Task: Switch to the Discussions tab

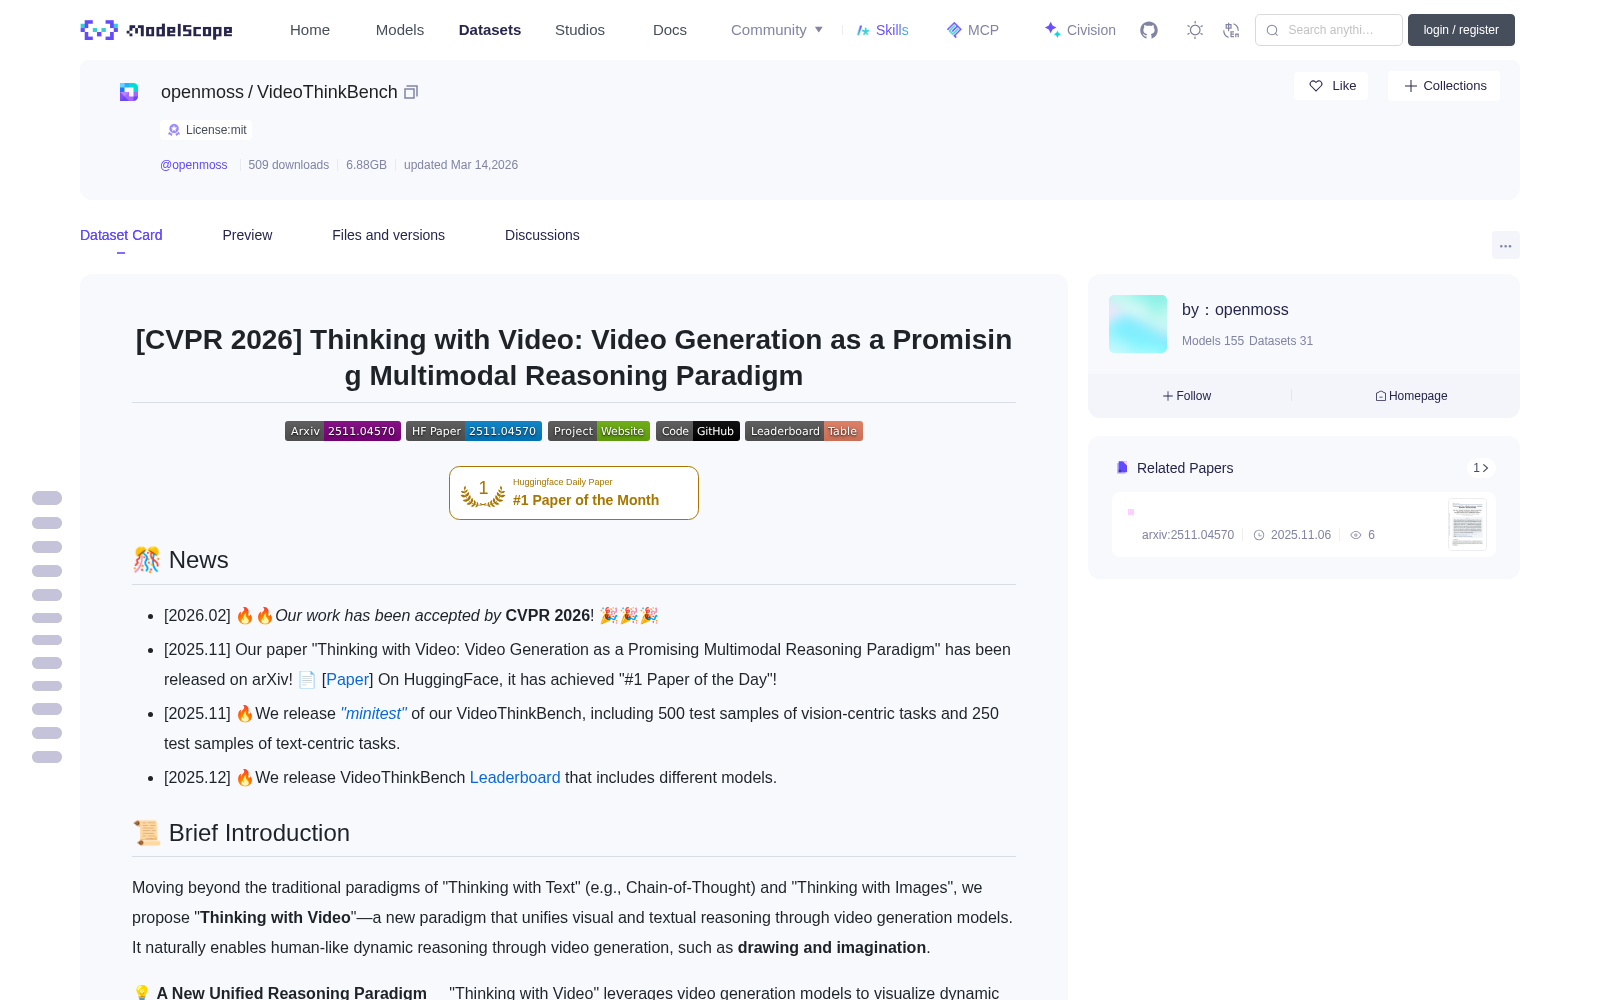Action: (542, 235)
